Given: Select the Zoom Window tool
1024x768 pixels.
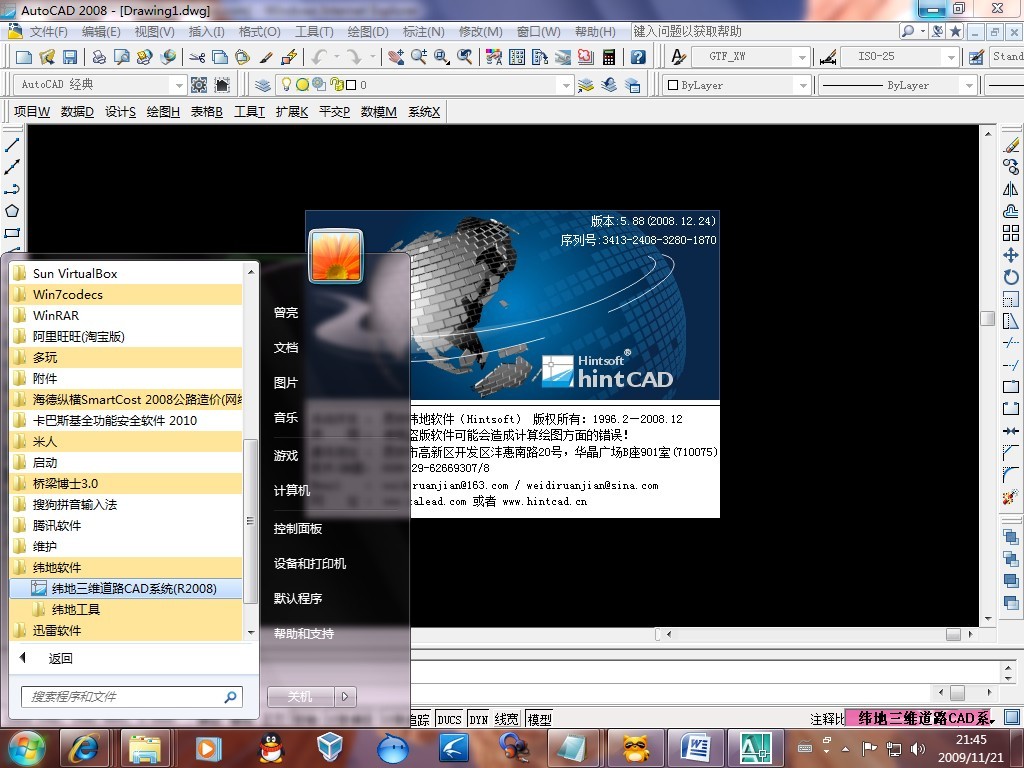Looking at the screenshot, I should pyautogui.click(x=441, y=57).
